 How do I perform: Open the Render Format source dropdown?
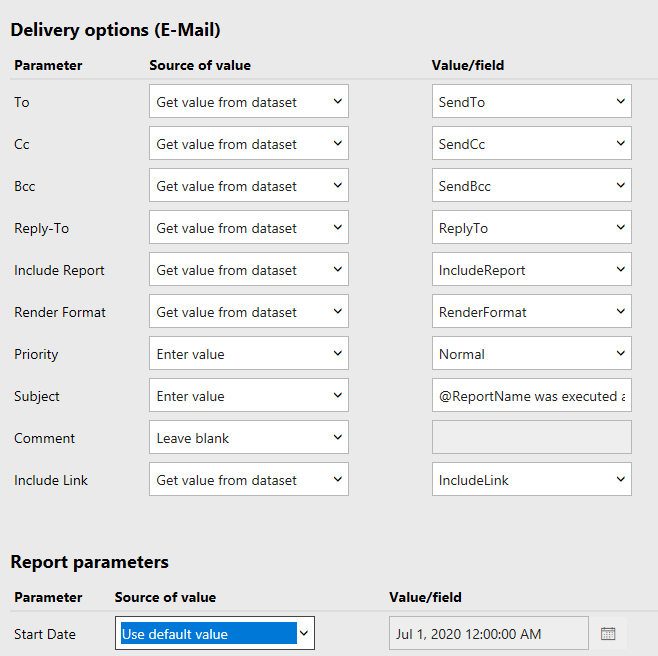click(248, 312)
